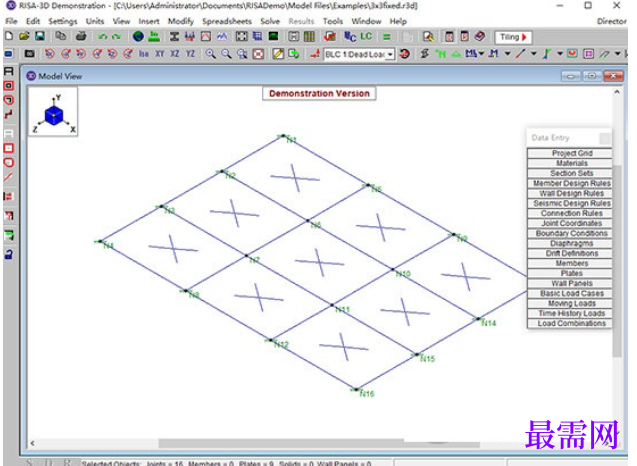Click the camera snapshot icon
Viewport: 637px width, 466px height.
[29, 54]
